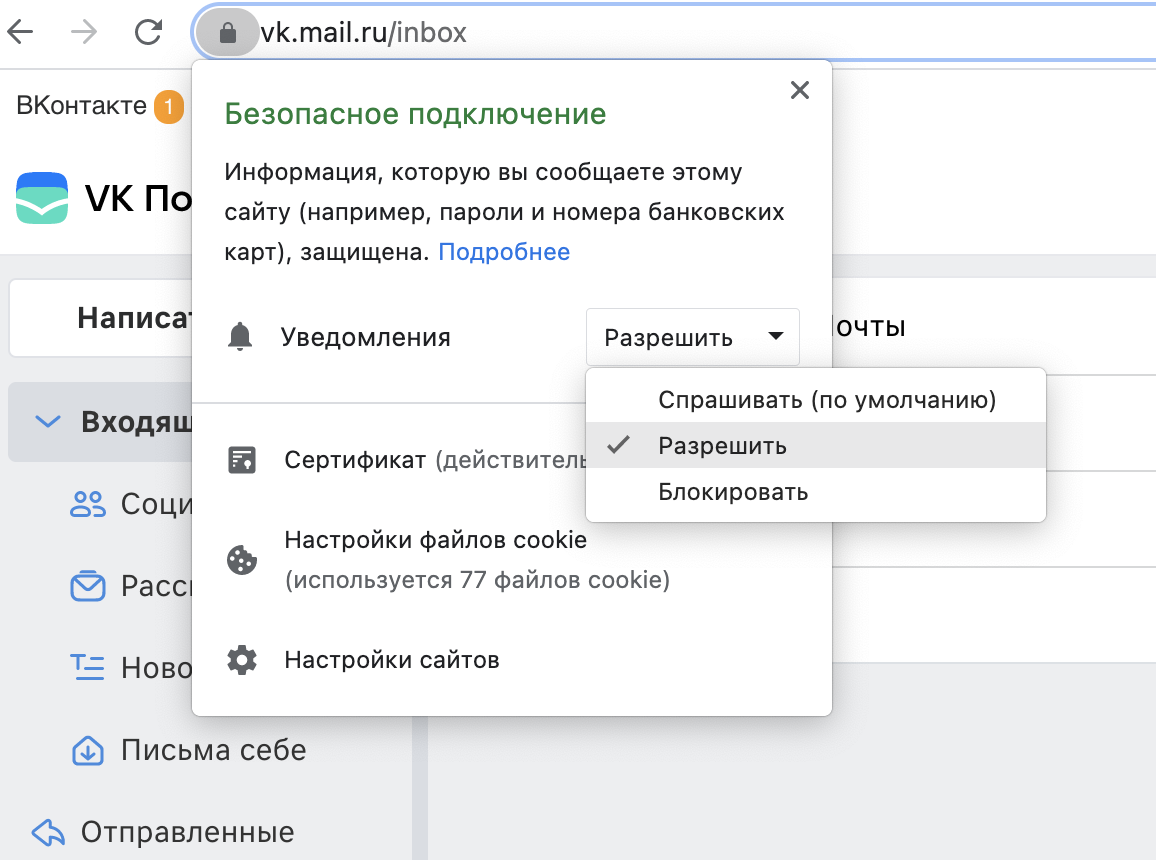The height and width of the screenshot is (860, 1156).
Task: Click the gear icon for site settings
Action: [x=242, y=660]
